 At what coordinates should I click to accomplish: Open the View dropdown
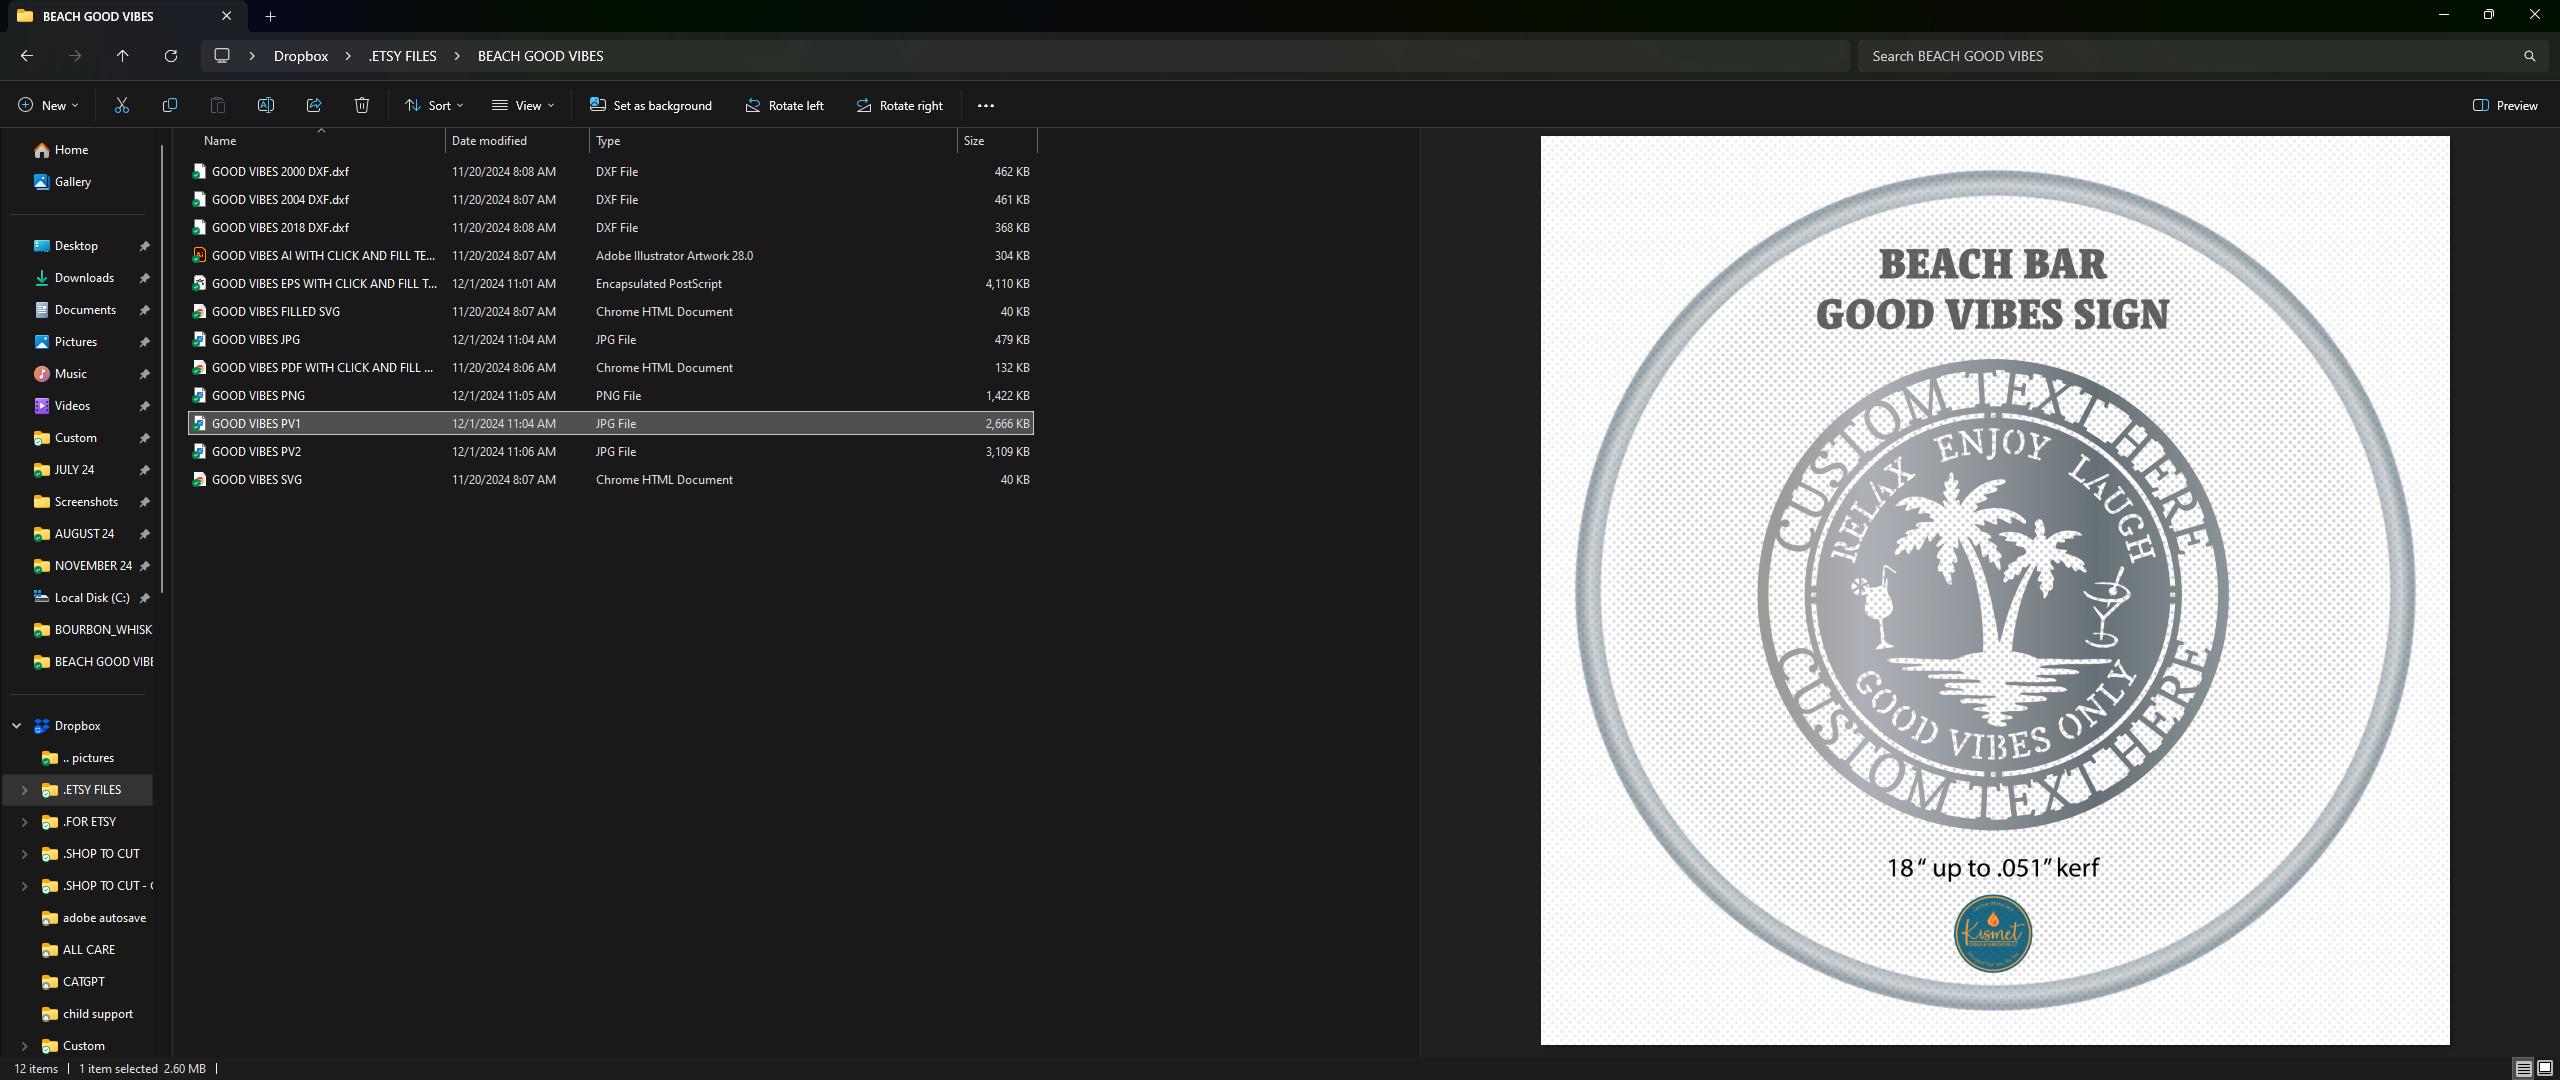pos(523,105)
